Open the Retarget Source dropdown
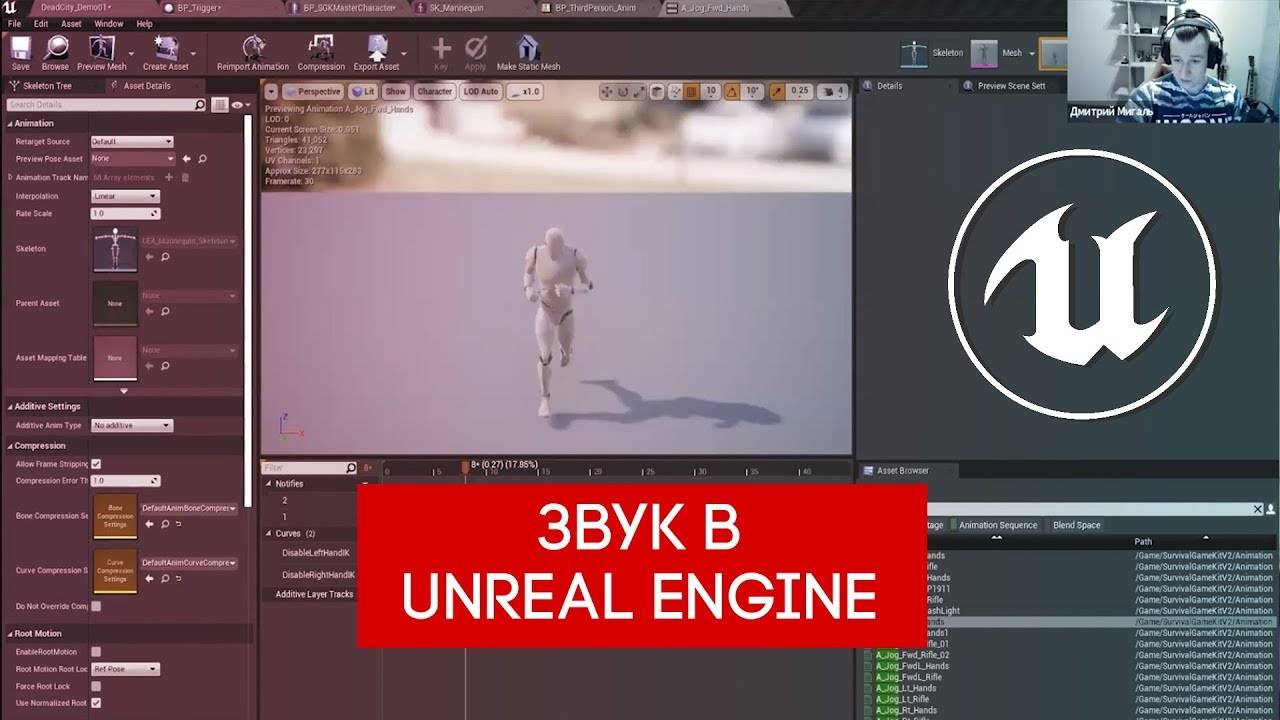Image resolution: width=1280 pixels, height=720 pixels. (x=132, y=142)
